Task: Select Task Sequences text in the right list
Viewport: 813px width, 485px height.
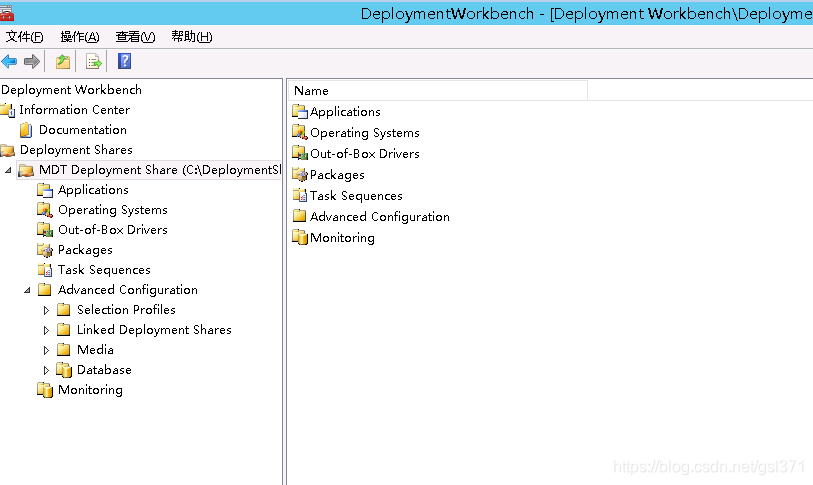Action: (x=356, y=196)
